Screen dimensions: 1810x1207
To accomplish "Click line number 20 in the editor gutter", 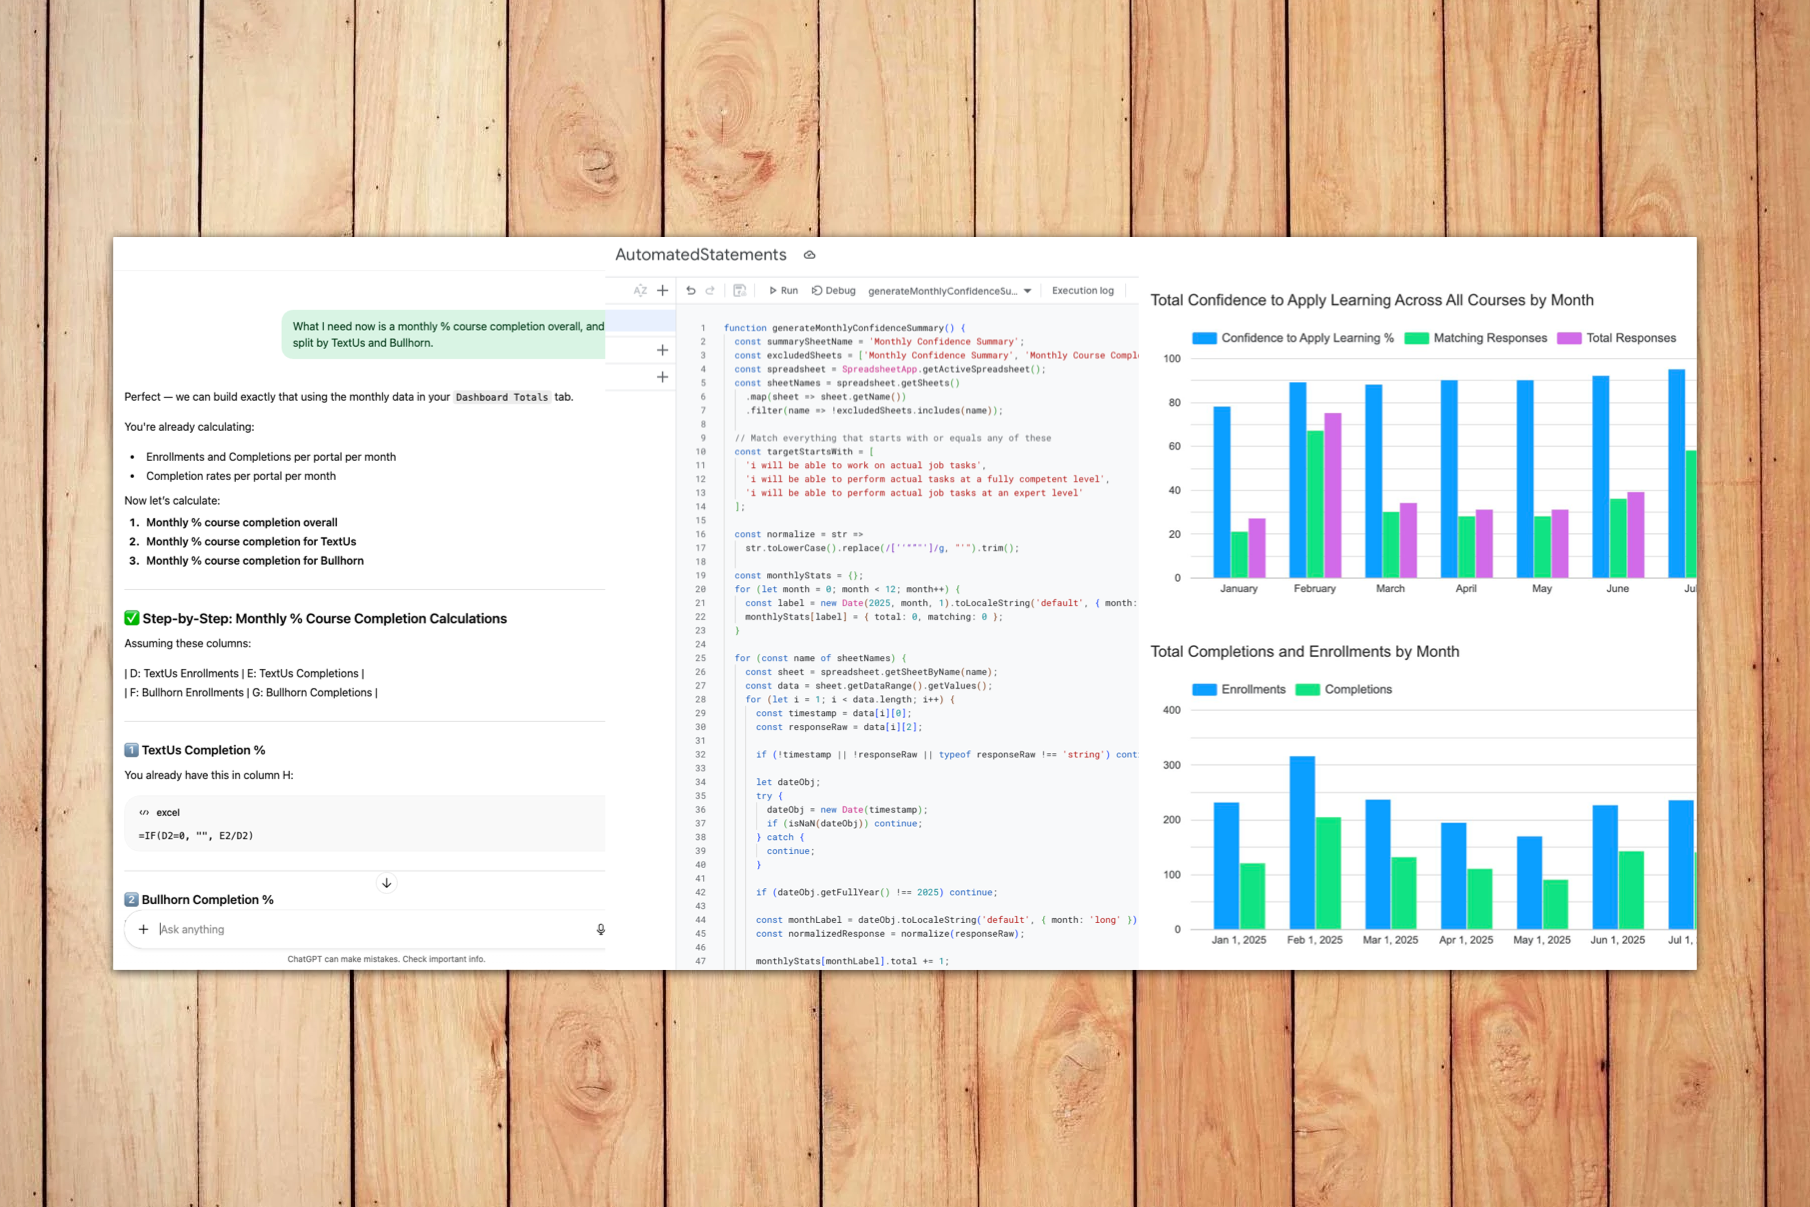I will point(701,589).
